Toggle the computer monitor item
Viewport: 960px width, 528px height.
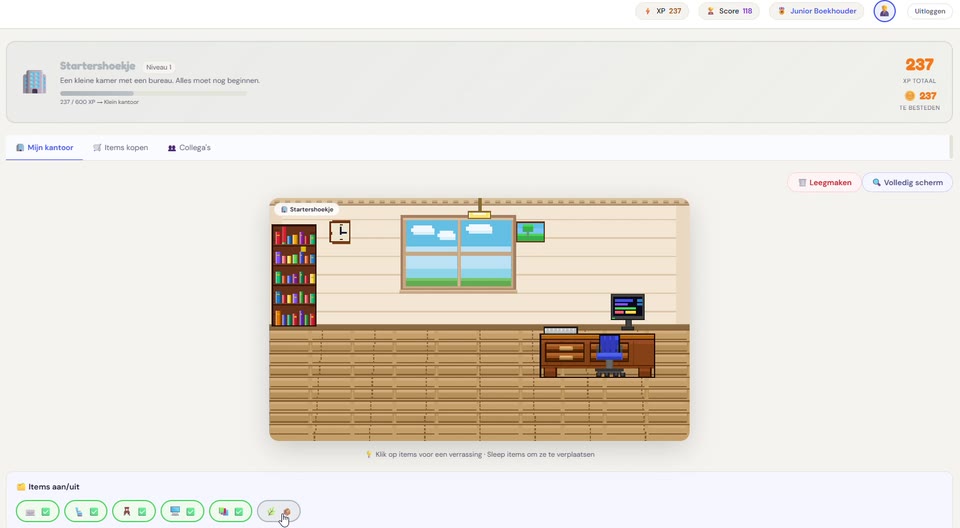pos(182,511)
